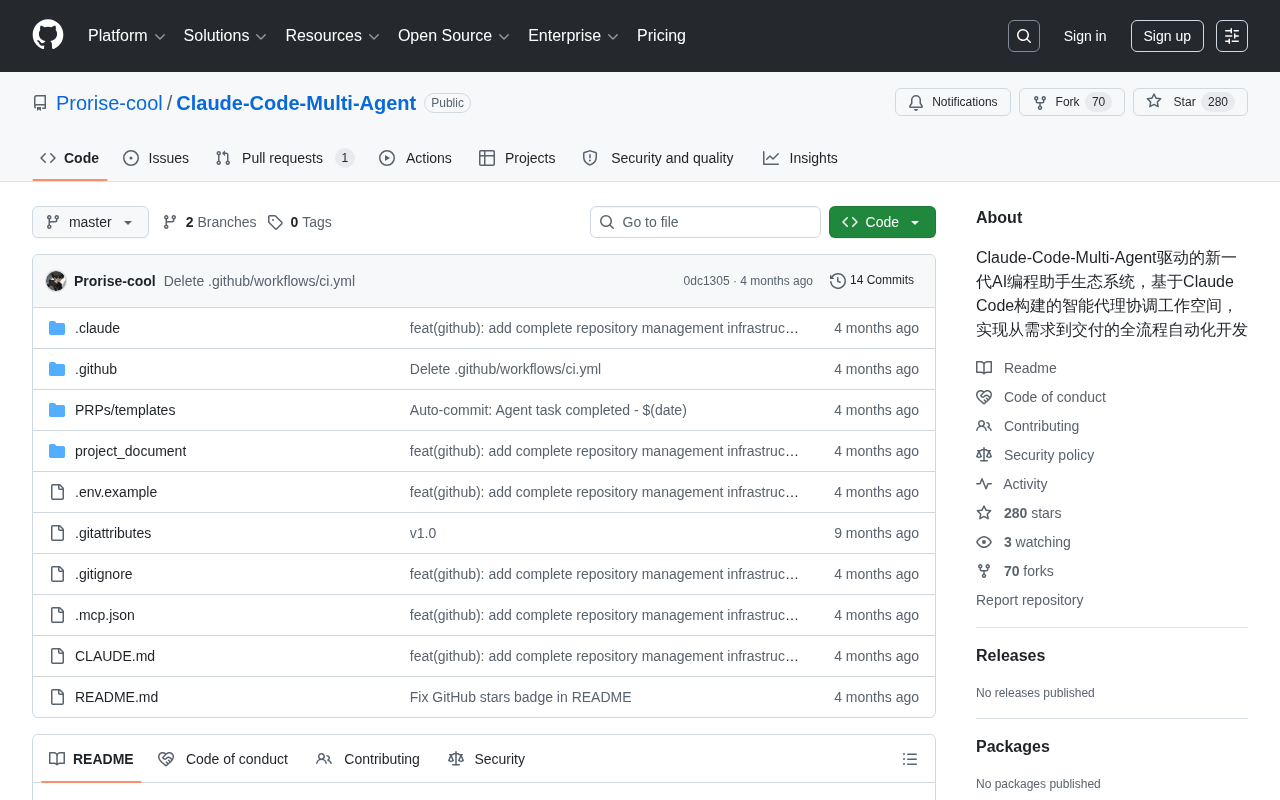Select the Security README tab

(487, 759)
